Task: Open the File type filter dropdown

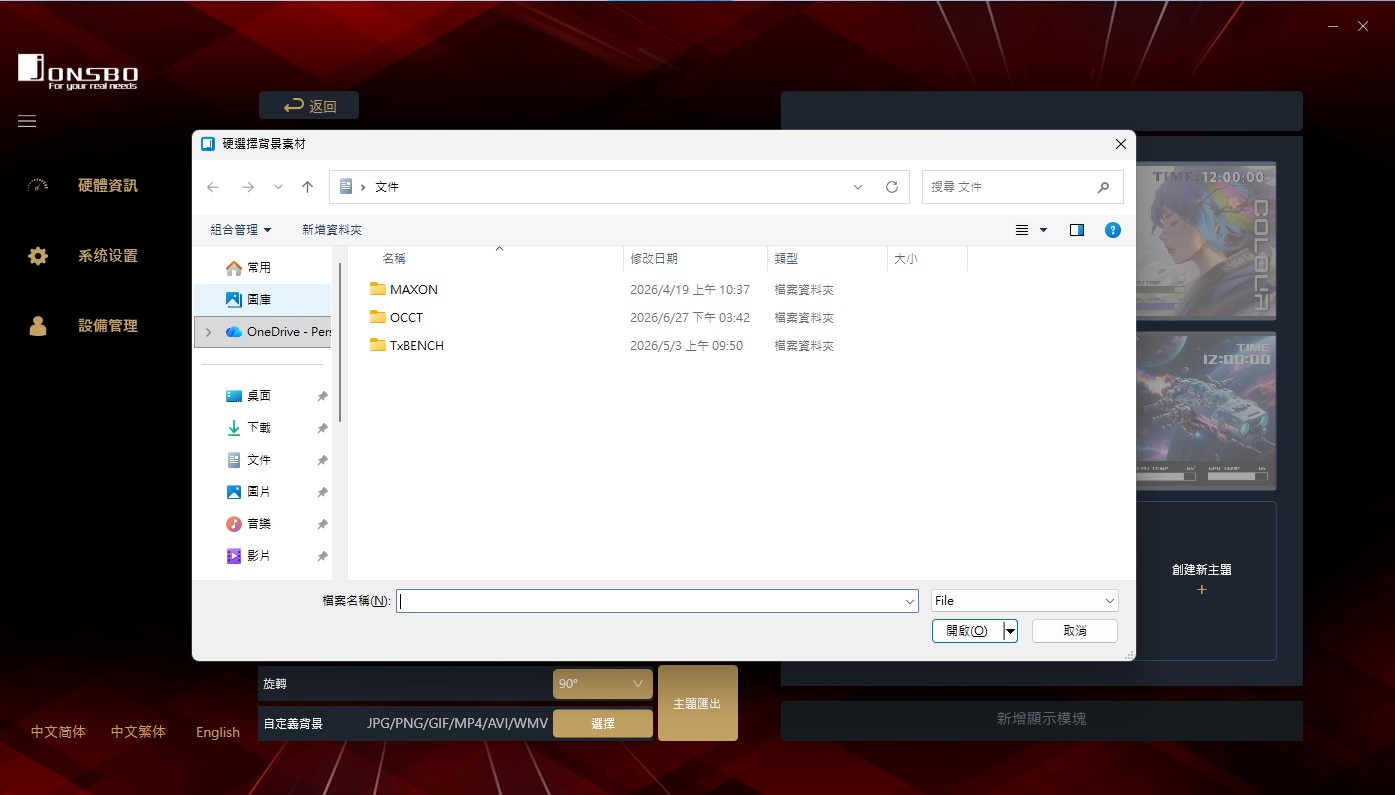Action: pyautogui.click(x=1024, y=601)
